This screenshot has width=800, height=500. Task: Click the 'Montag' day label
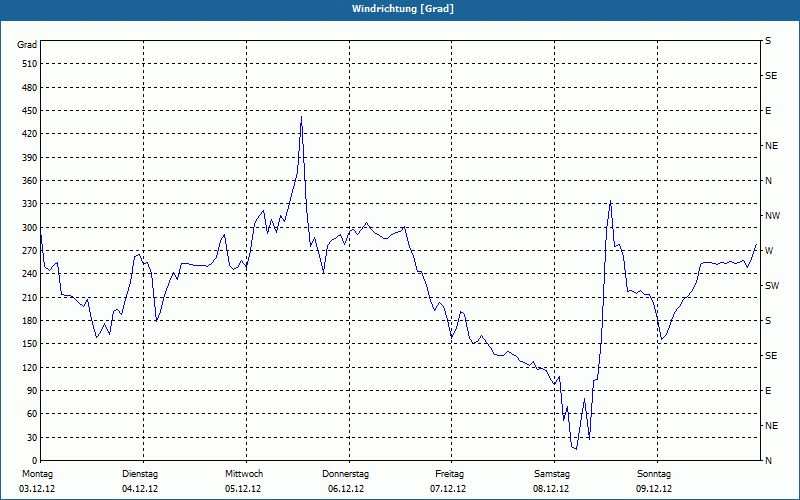tap(37, 474)
